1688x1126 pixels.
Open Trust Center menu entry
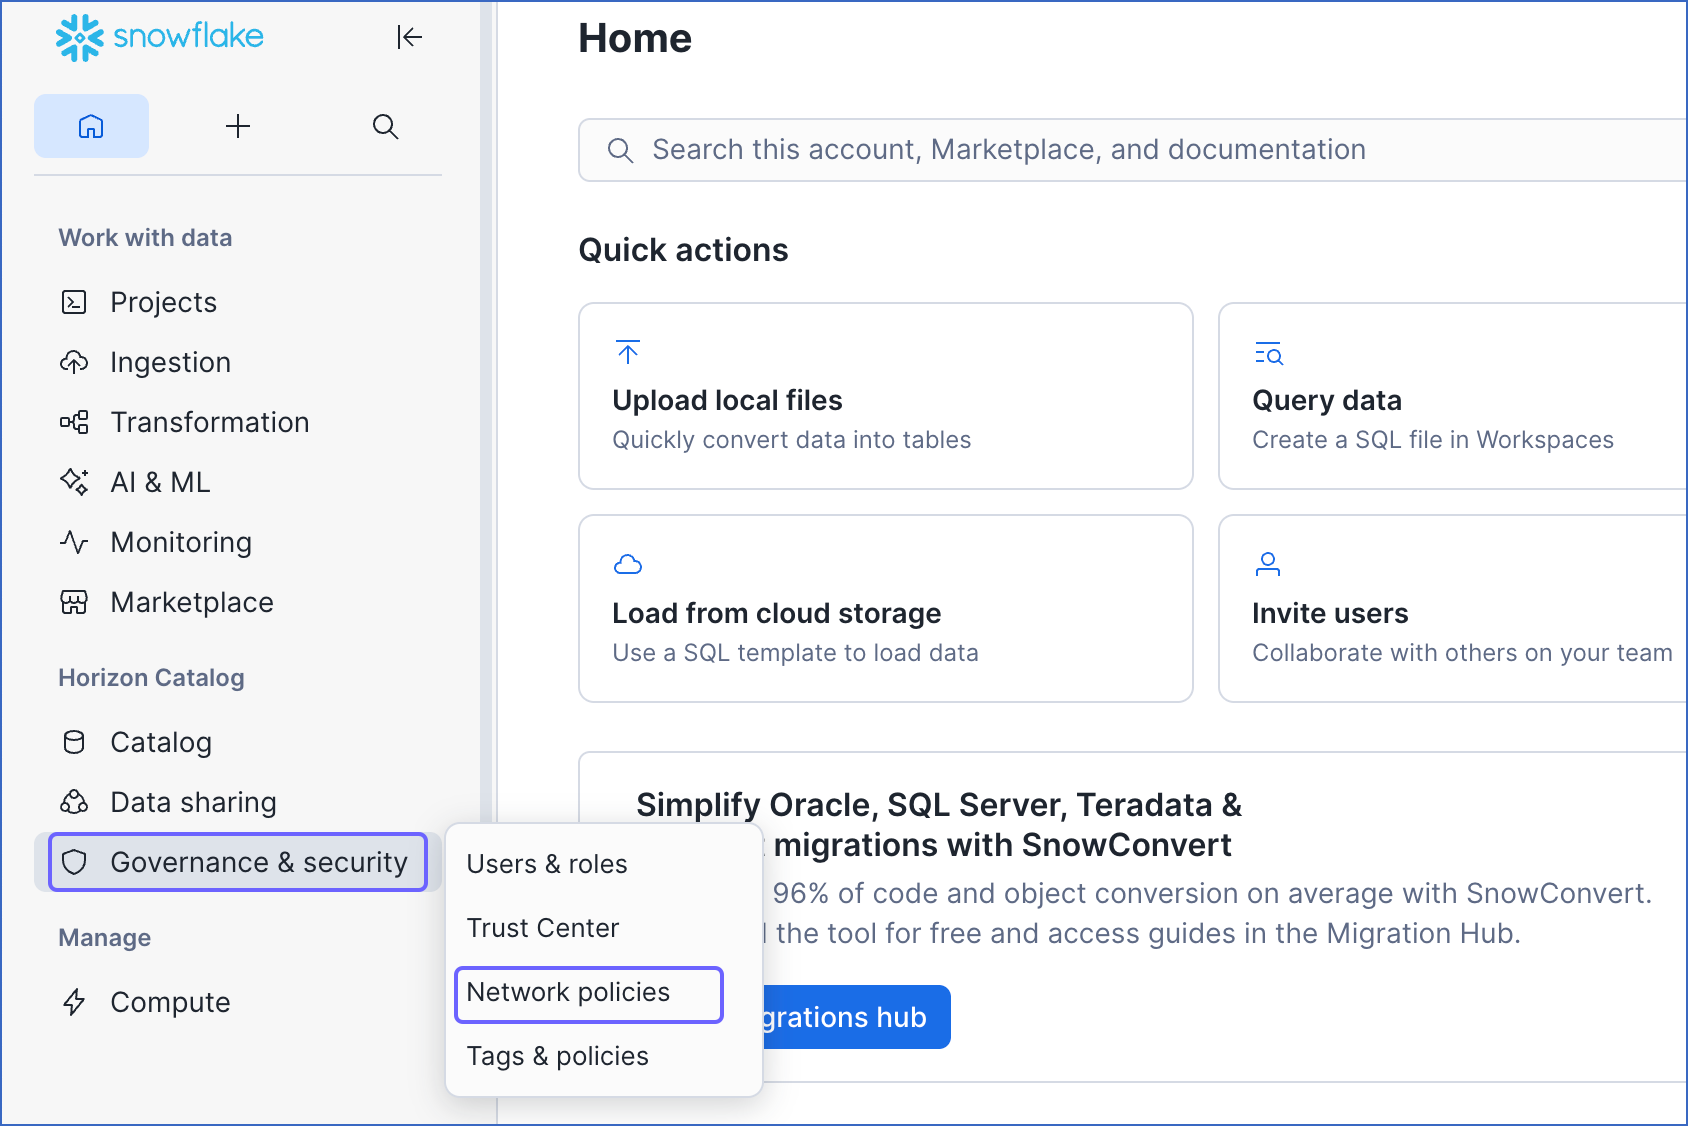coord(543,928)
